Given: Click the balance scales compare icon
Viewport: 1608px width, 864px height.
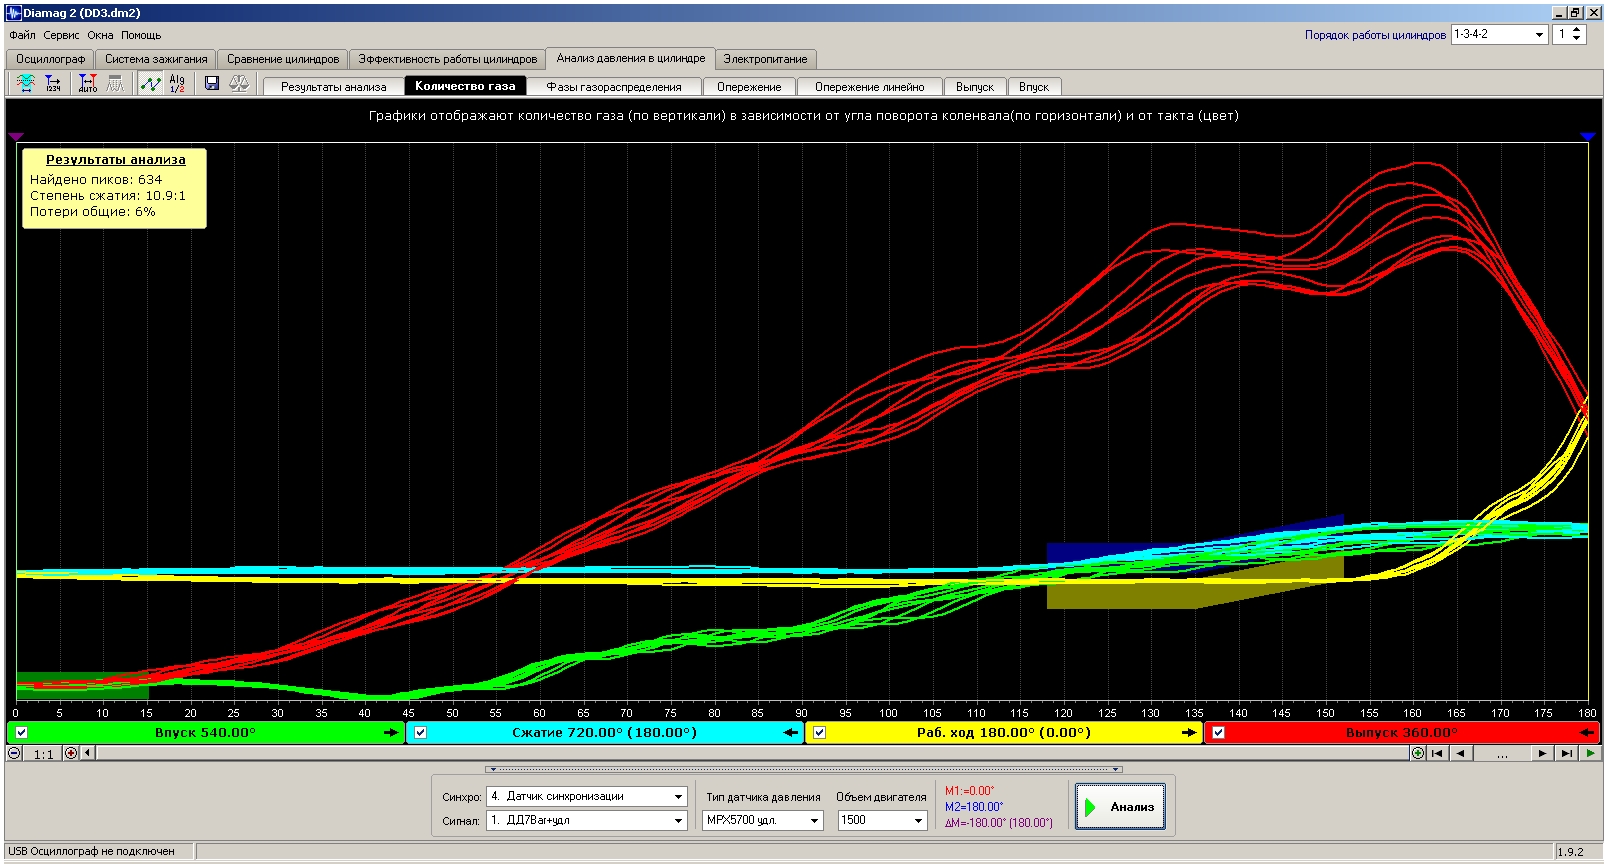Looking at the screenshot, I should tap(239, 83).
